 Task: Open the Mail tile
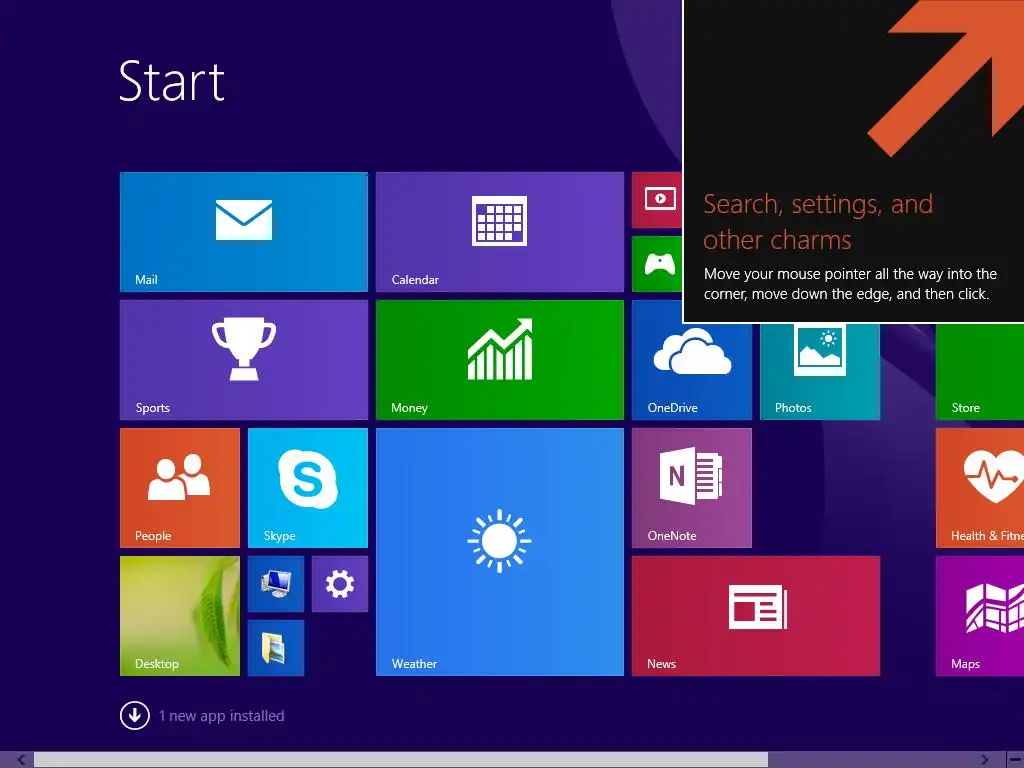pos(244,232)
